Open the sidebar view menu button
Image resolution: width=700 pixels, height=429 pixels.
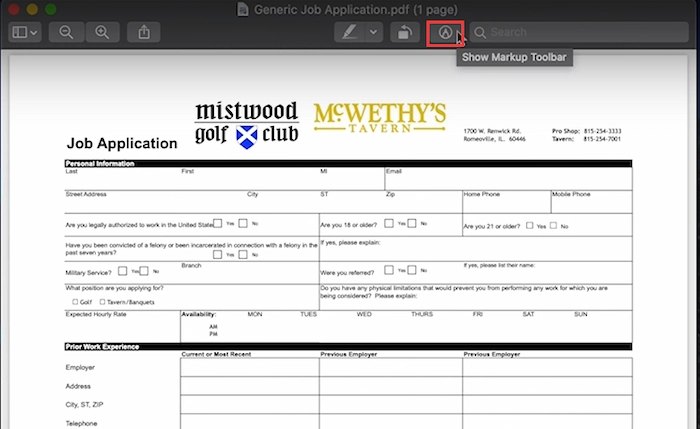tap(25, 32)
